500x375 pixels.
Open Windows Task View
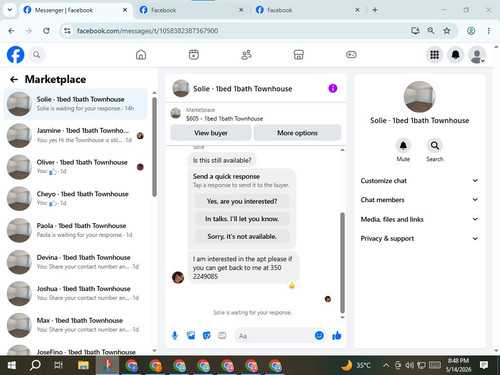pyautogui.click(x=59, y=365)
